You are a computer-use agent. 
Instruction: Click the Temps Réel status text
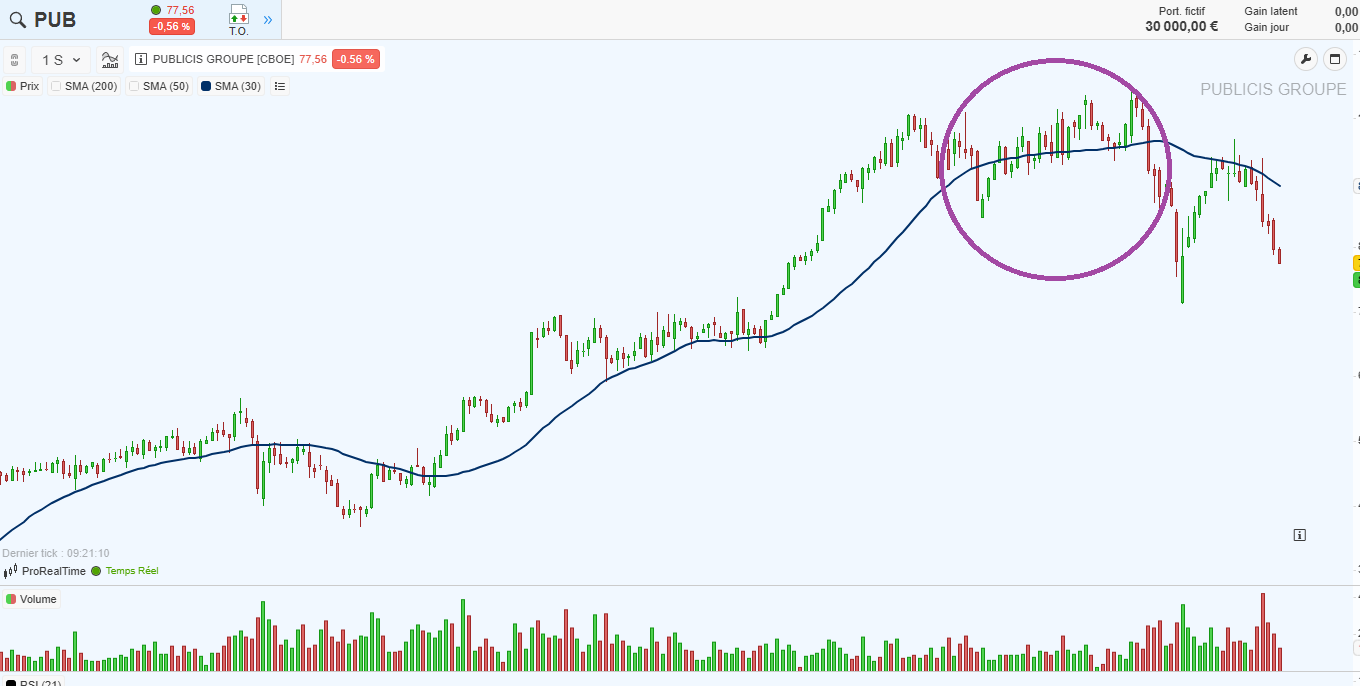[x=131, y=571]
